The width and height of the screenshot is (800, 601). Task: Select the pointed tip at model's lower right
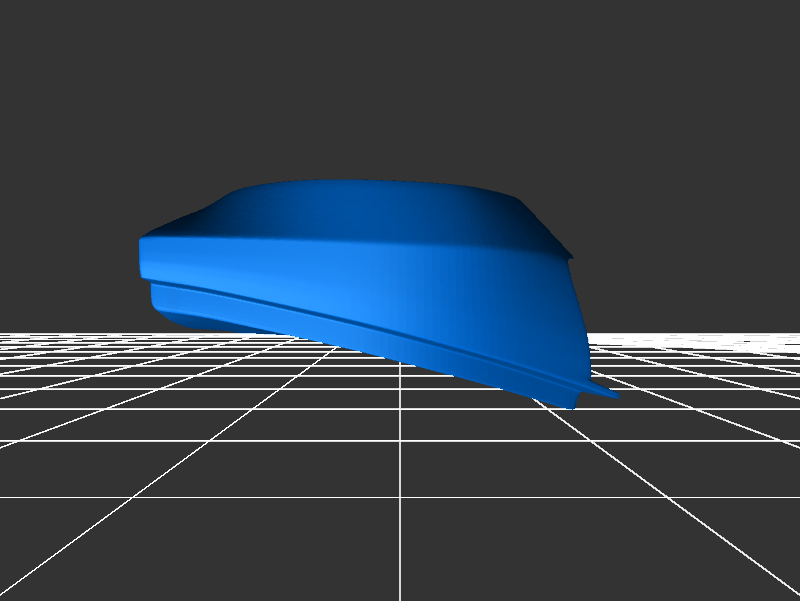(x=612, y=395)
